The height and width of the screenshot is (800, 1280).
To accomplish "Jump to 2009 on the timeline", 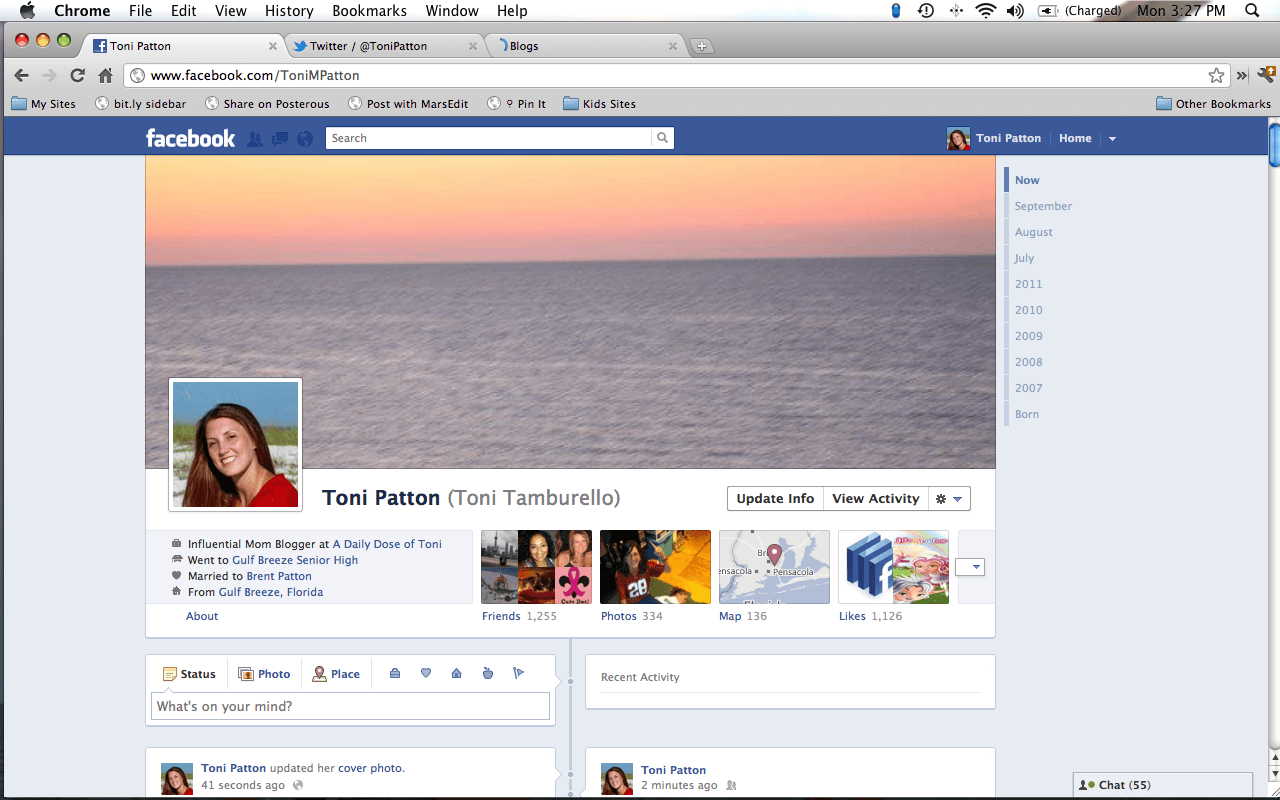I will [x=1028, y=336].
